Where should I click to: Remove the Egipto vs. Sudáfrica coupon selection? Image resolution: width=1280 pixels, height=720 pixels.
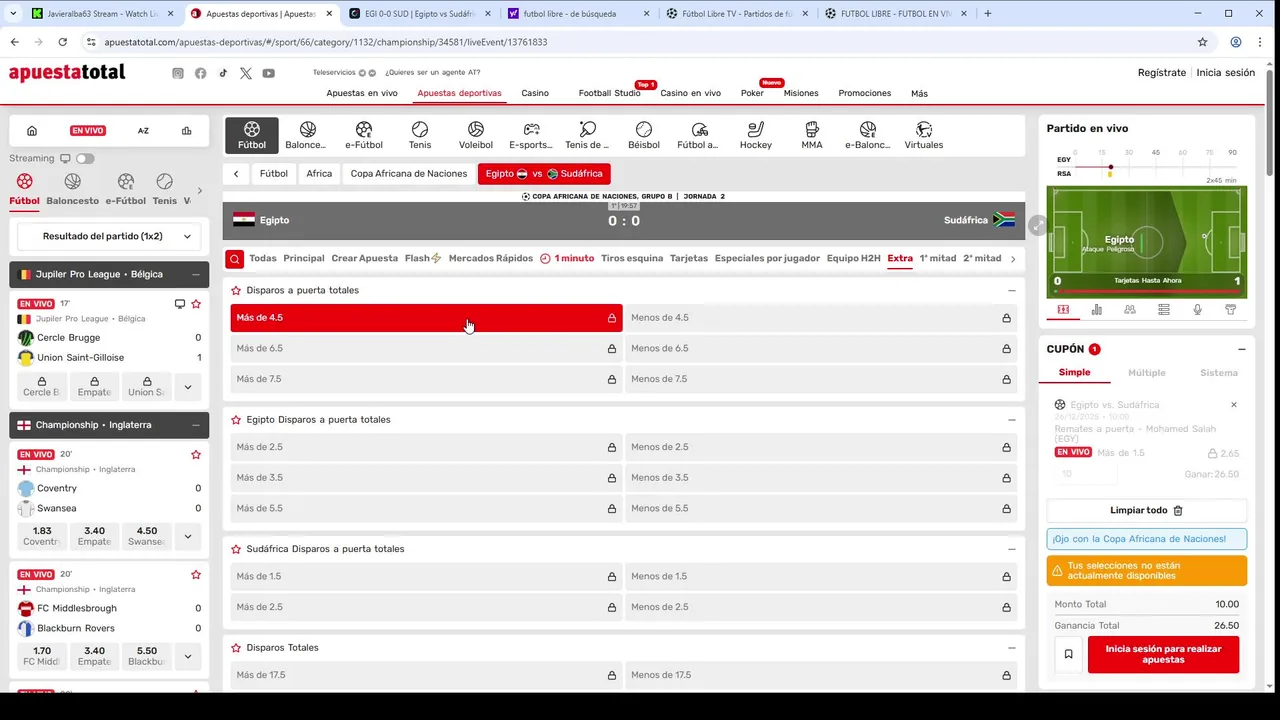pos(1234,405)
